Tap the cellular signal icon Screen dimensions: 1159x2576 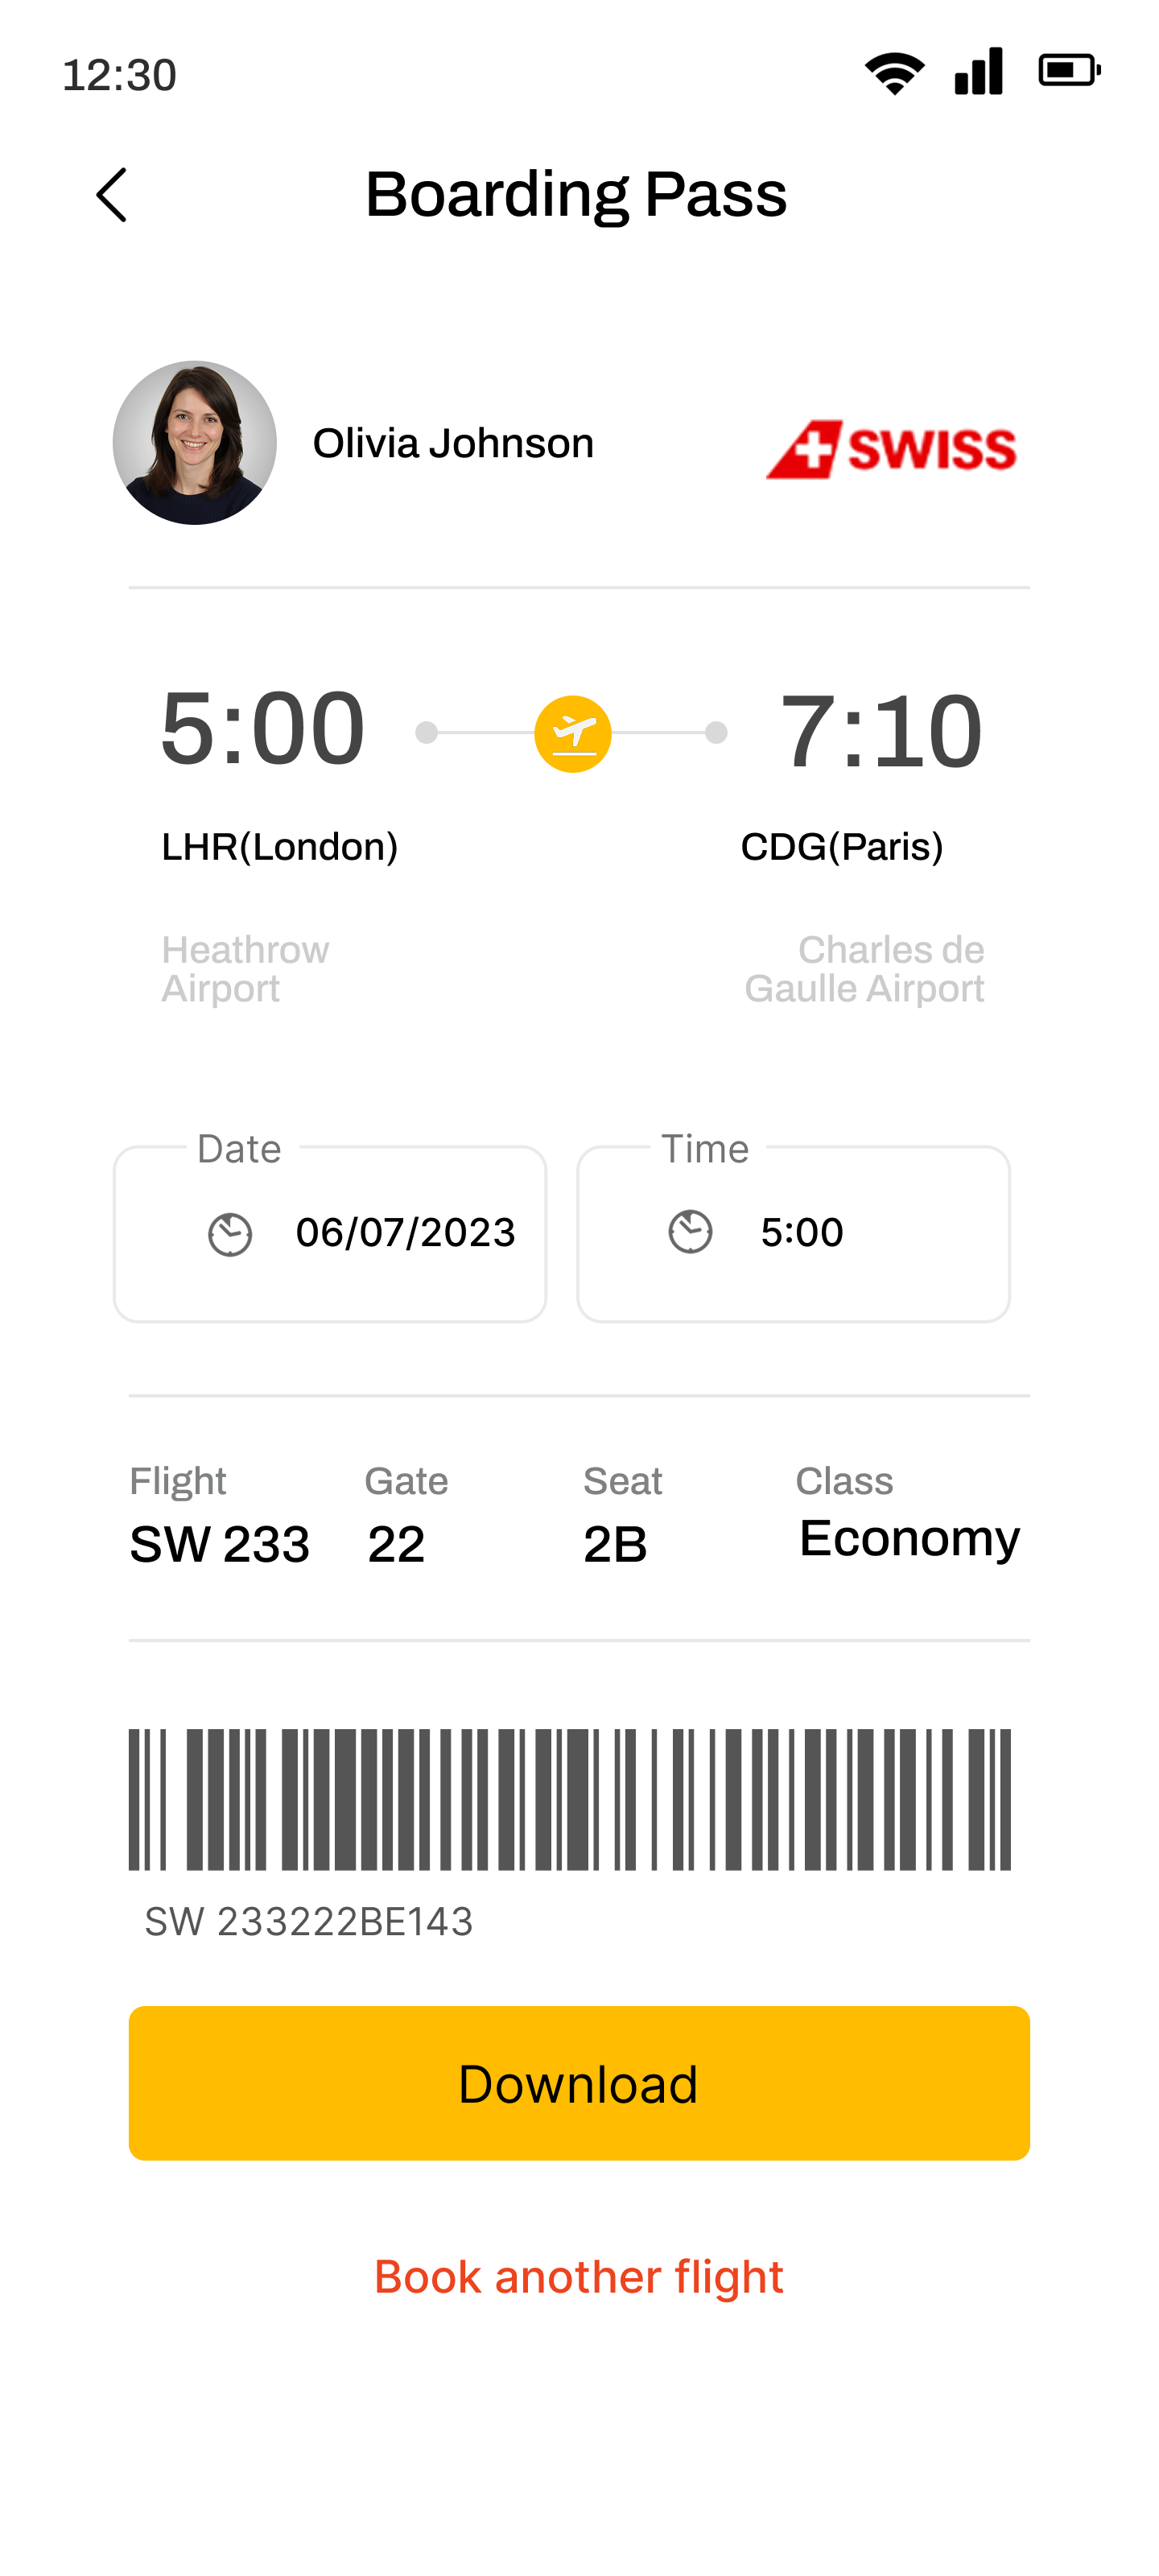pos(978,72)
